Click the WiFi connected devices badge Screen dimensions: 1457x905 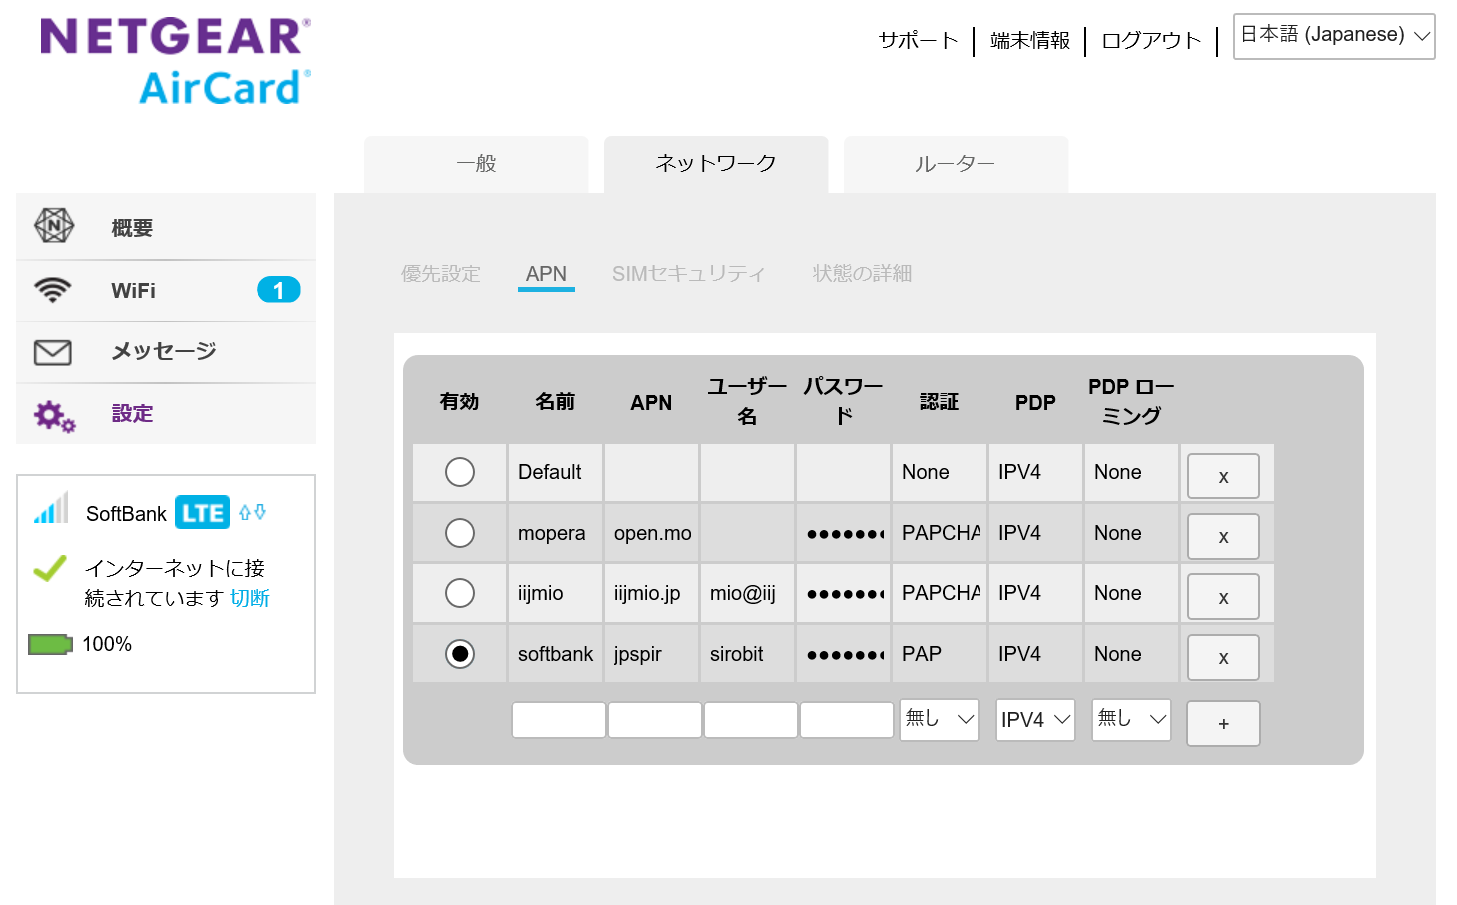point(278,290)
